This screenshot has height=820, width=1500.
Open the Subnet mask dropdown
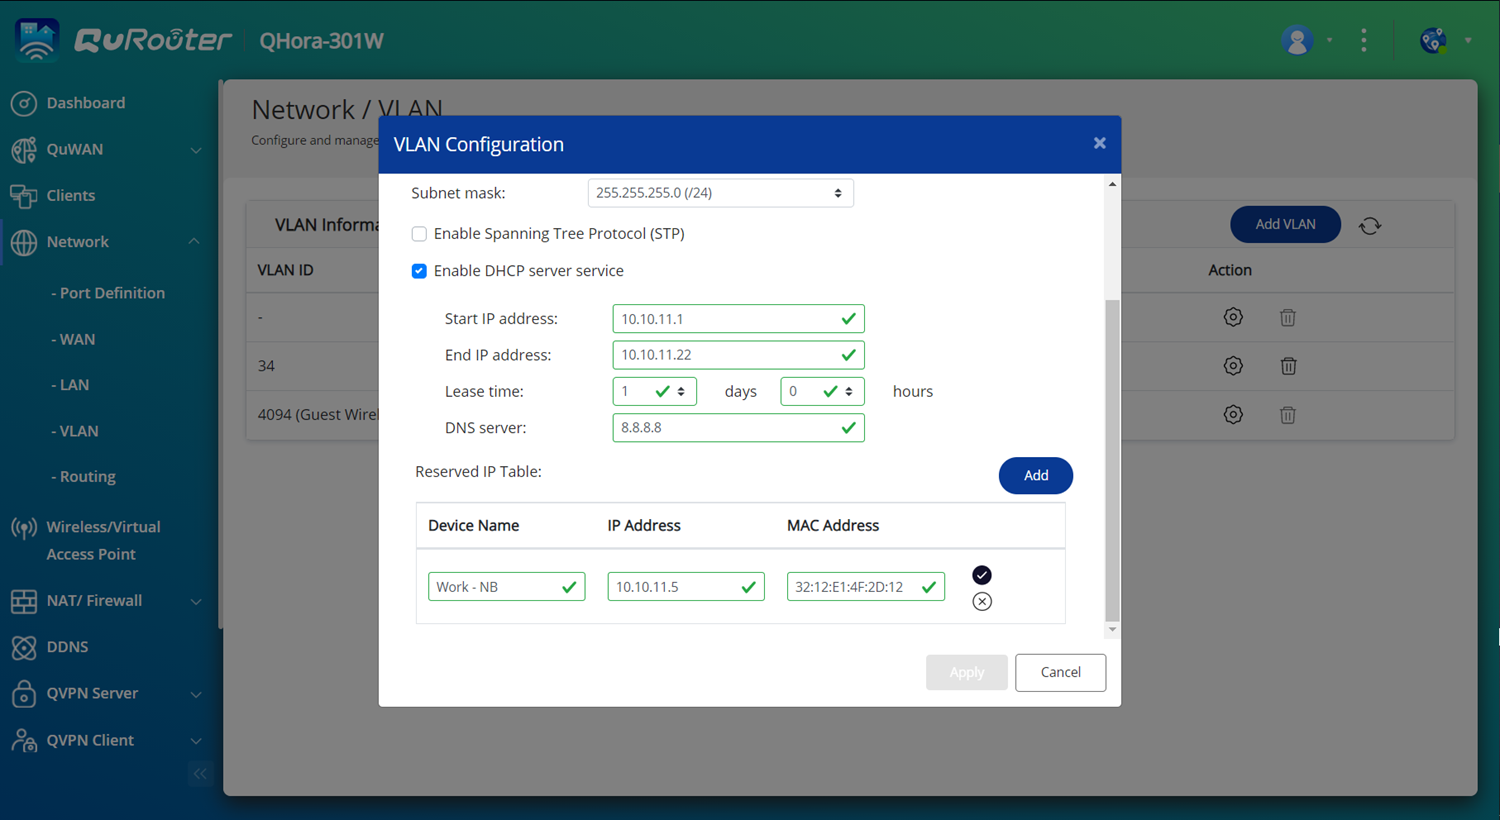[720, 193]
